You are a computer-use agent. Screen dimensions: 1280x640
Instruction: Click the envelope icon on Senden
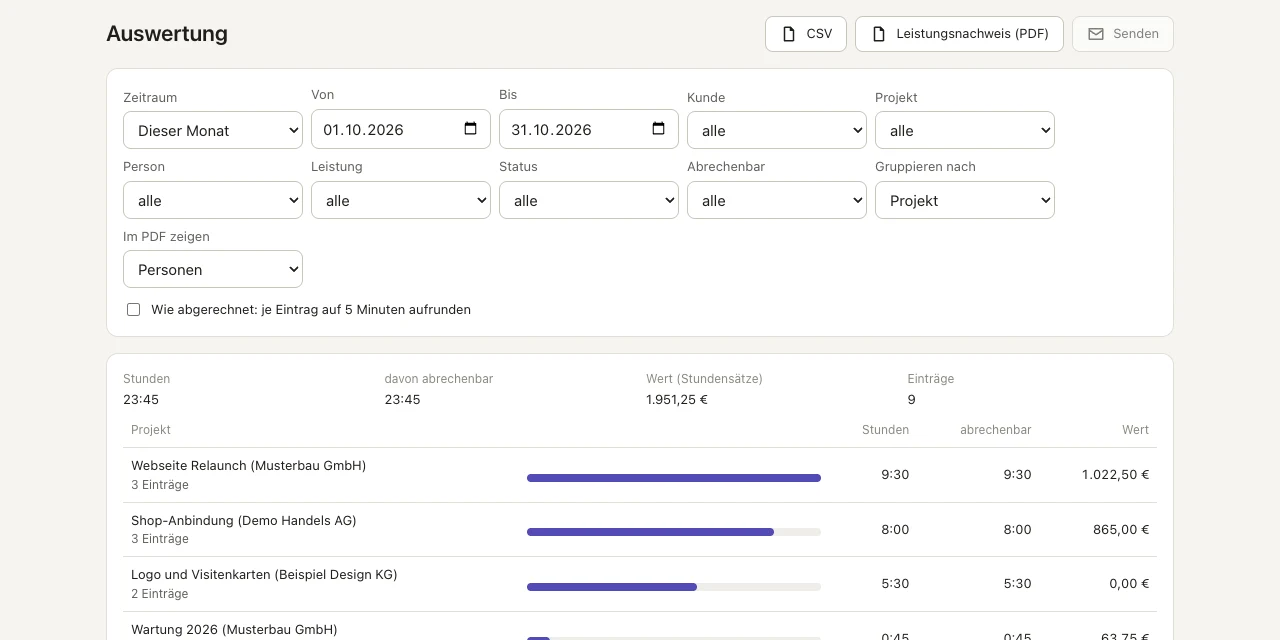pos(1096,34)
